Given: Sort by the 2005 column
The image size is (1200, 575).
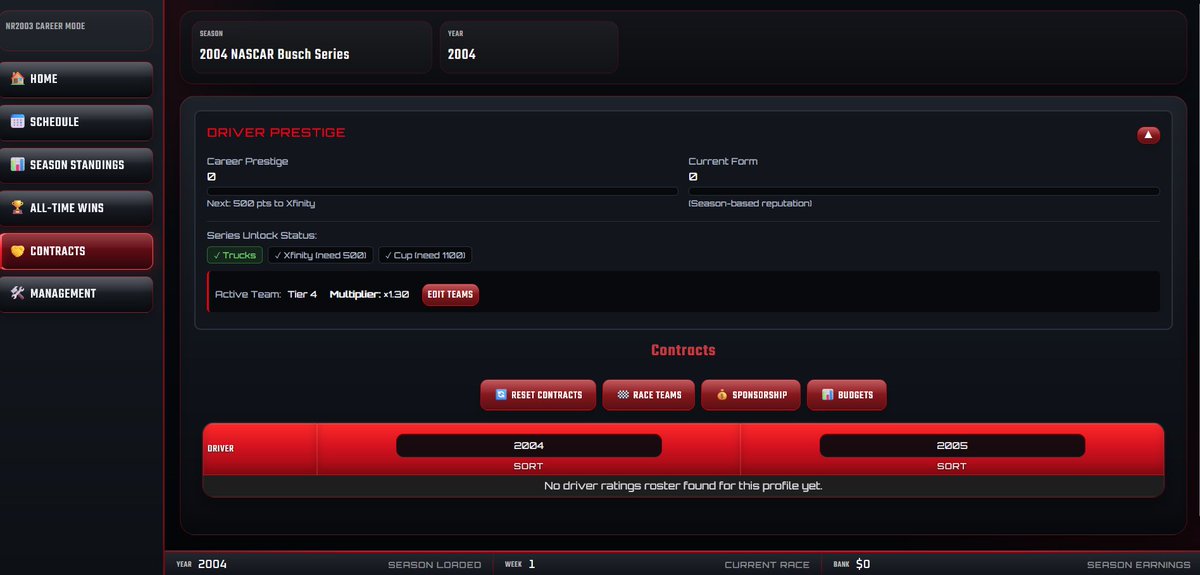Looking at the screenshot, I should point(952,467).
